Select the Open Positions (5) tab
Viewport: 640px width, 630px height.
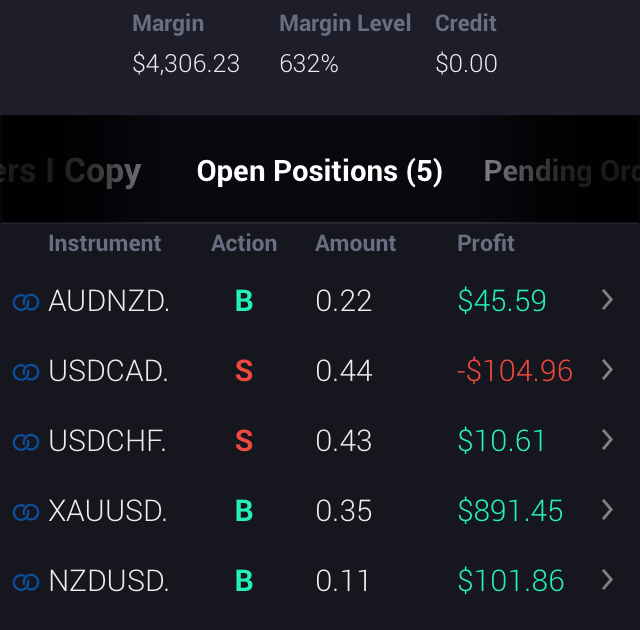pyautogui.click(x=319, y=172)
